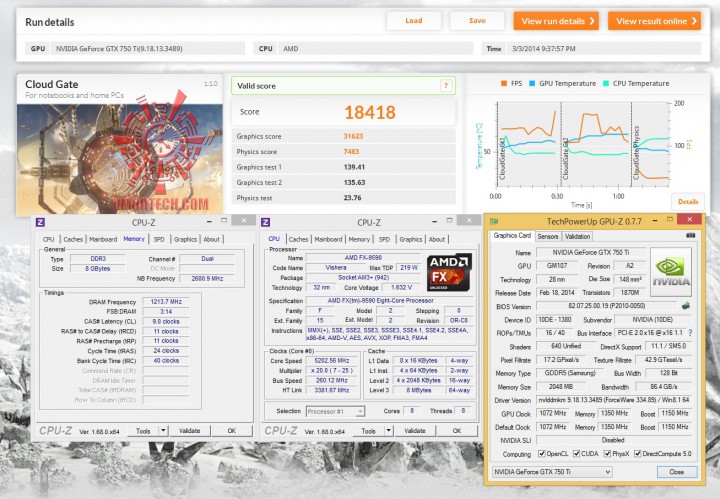Click the Driver Version field in GPU-Z
Screen dimensions: 720x499
[x=614, y=400]
